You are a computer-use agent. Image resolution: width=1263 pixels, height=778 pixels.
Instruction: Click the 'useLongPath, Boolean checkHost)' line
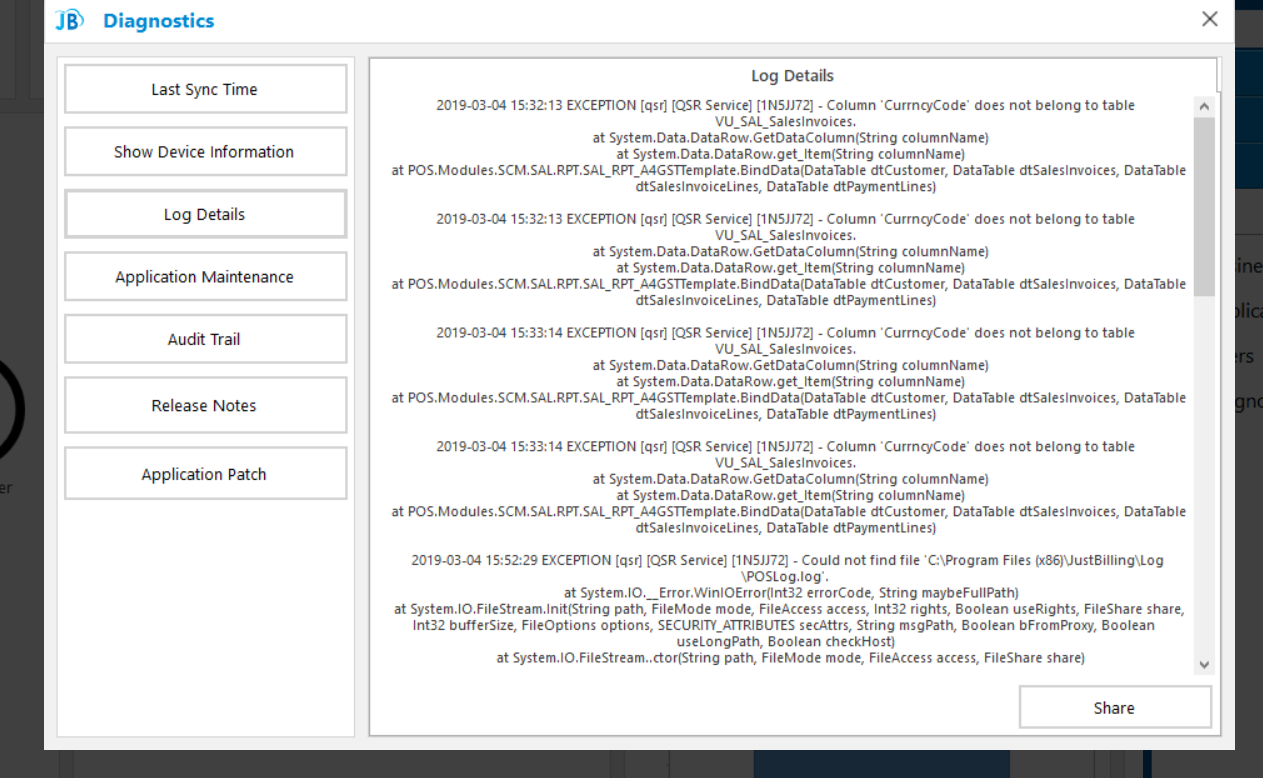[x=786, y=642]
